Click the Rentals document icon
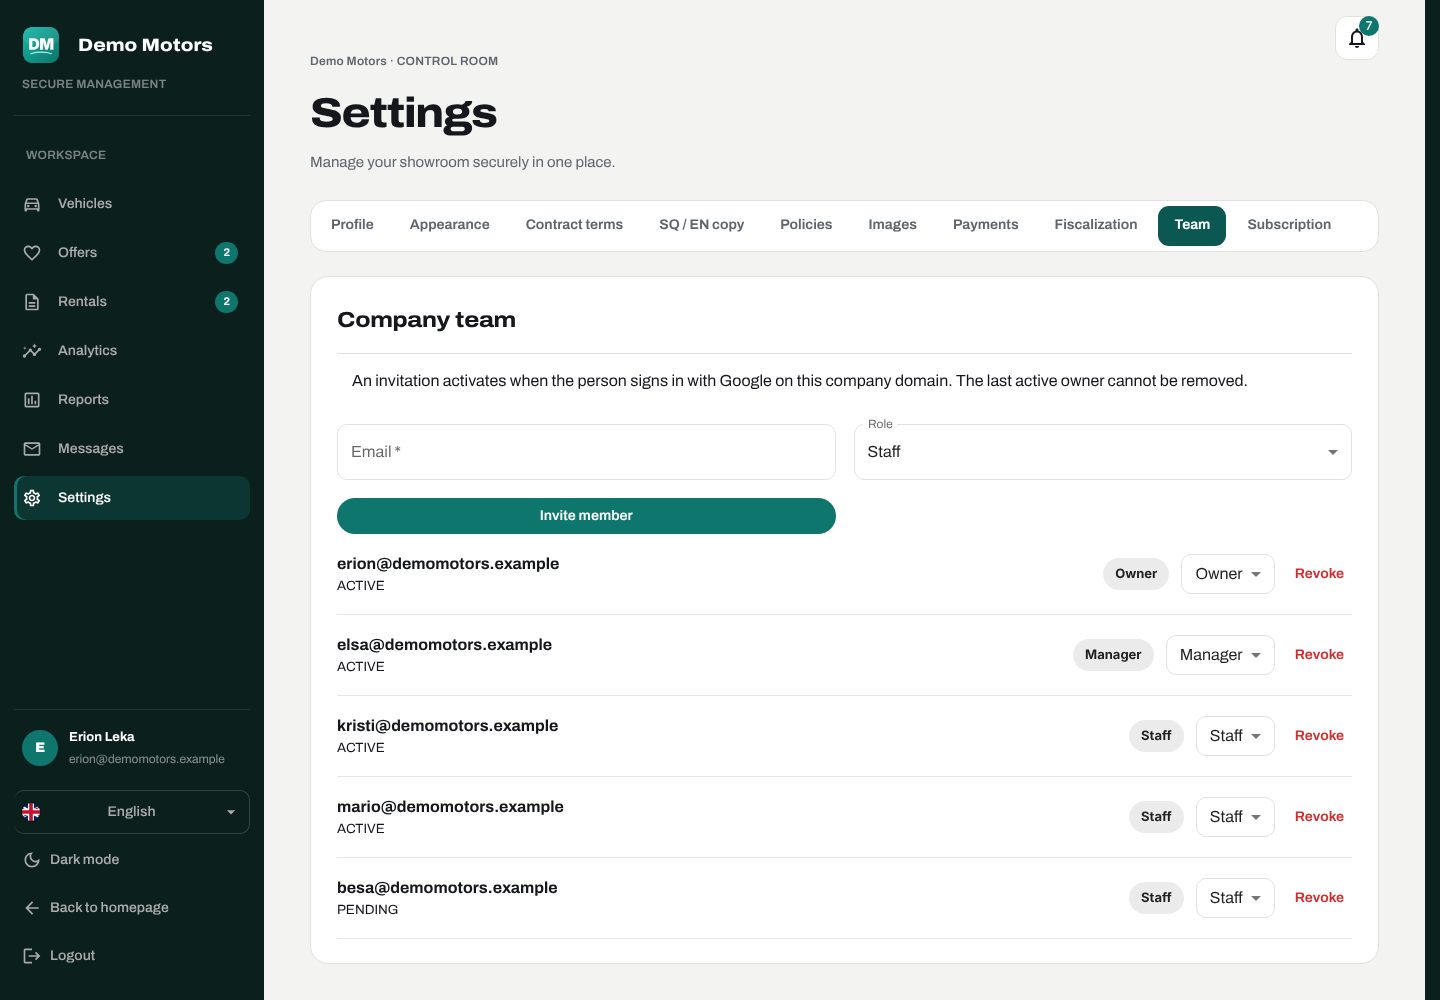The image size is (1440, 1000). pos(32,302)
